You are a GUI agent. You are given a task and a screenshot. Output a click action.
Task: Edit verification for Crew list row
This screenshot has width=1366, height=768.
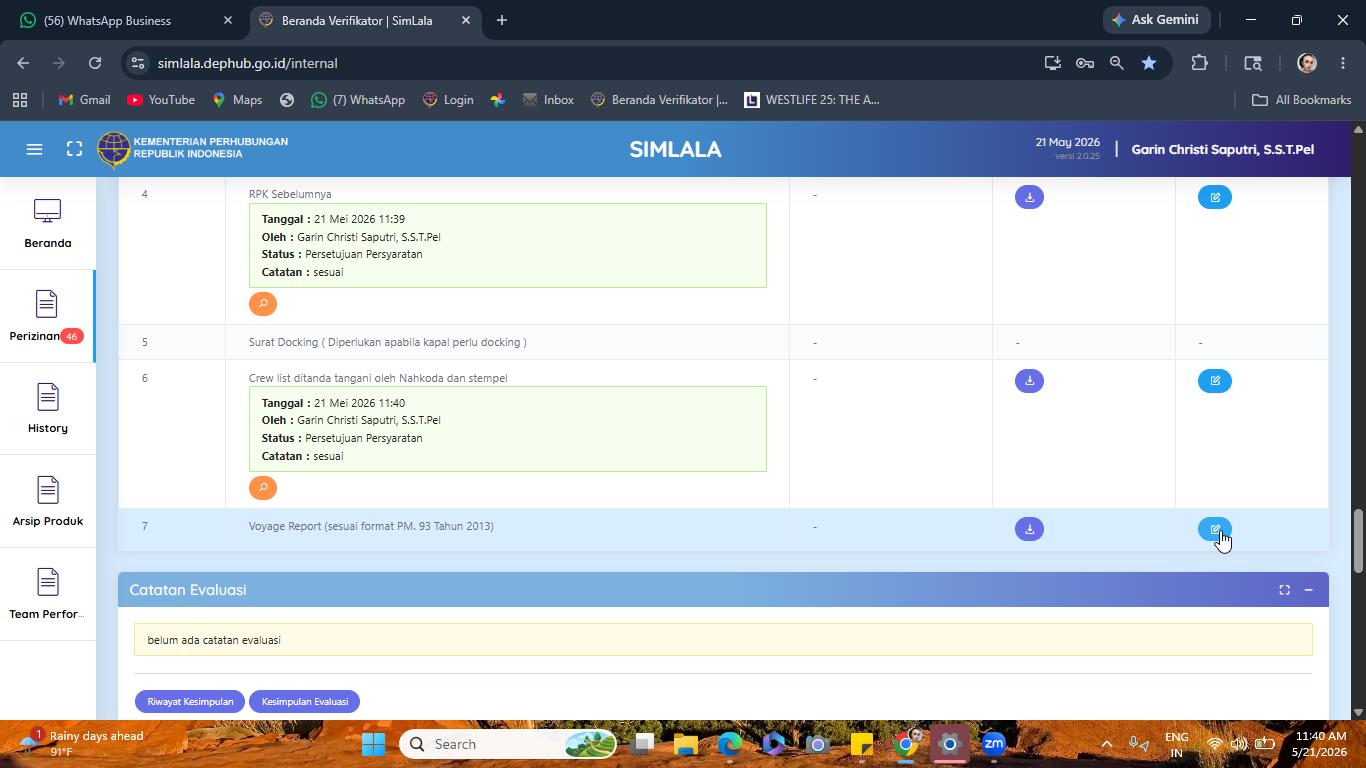click(1215, 381)
